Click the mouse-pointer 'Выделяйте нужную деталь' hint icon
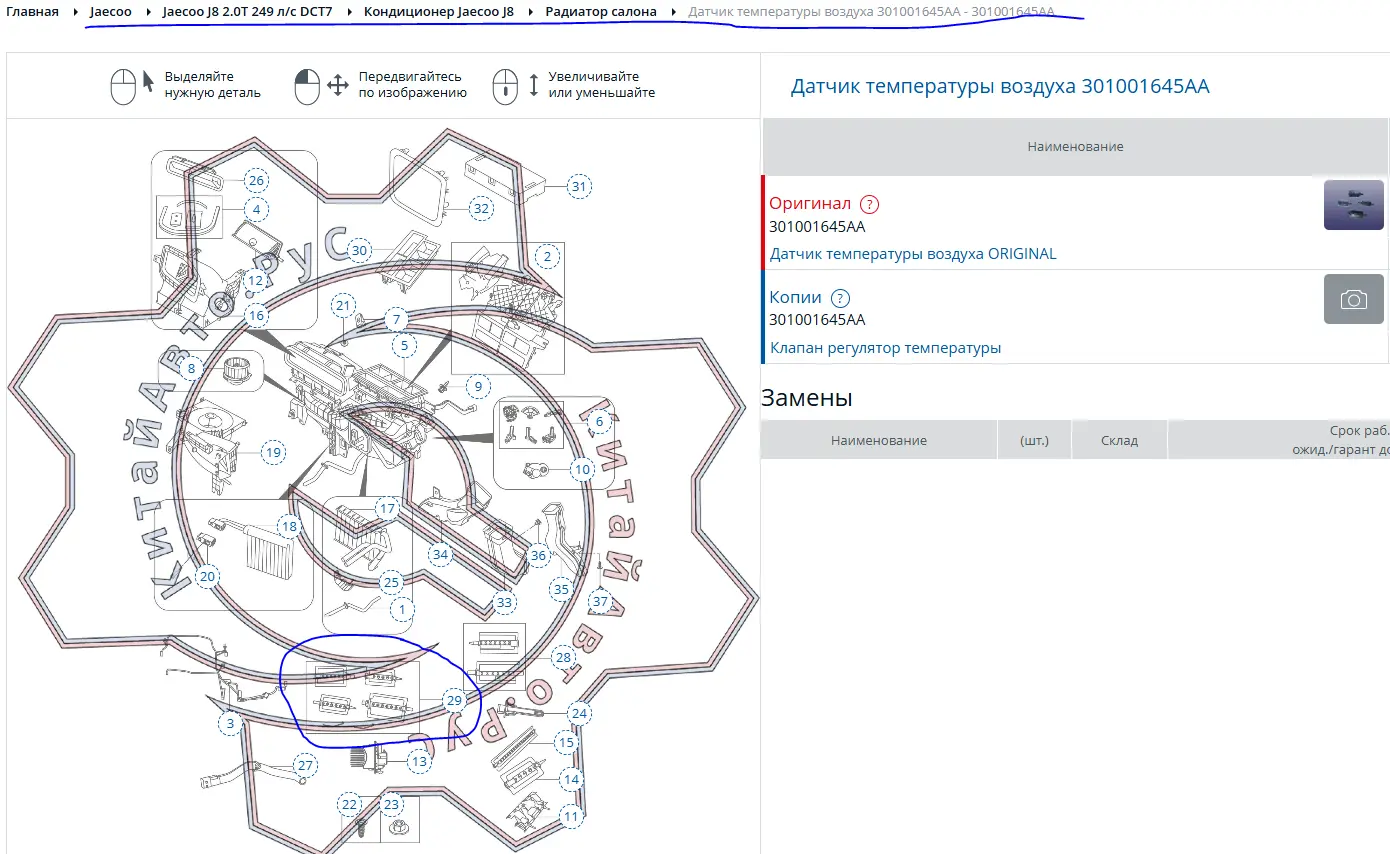 (133, 85)
